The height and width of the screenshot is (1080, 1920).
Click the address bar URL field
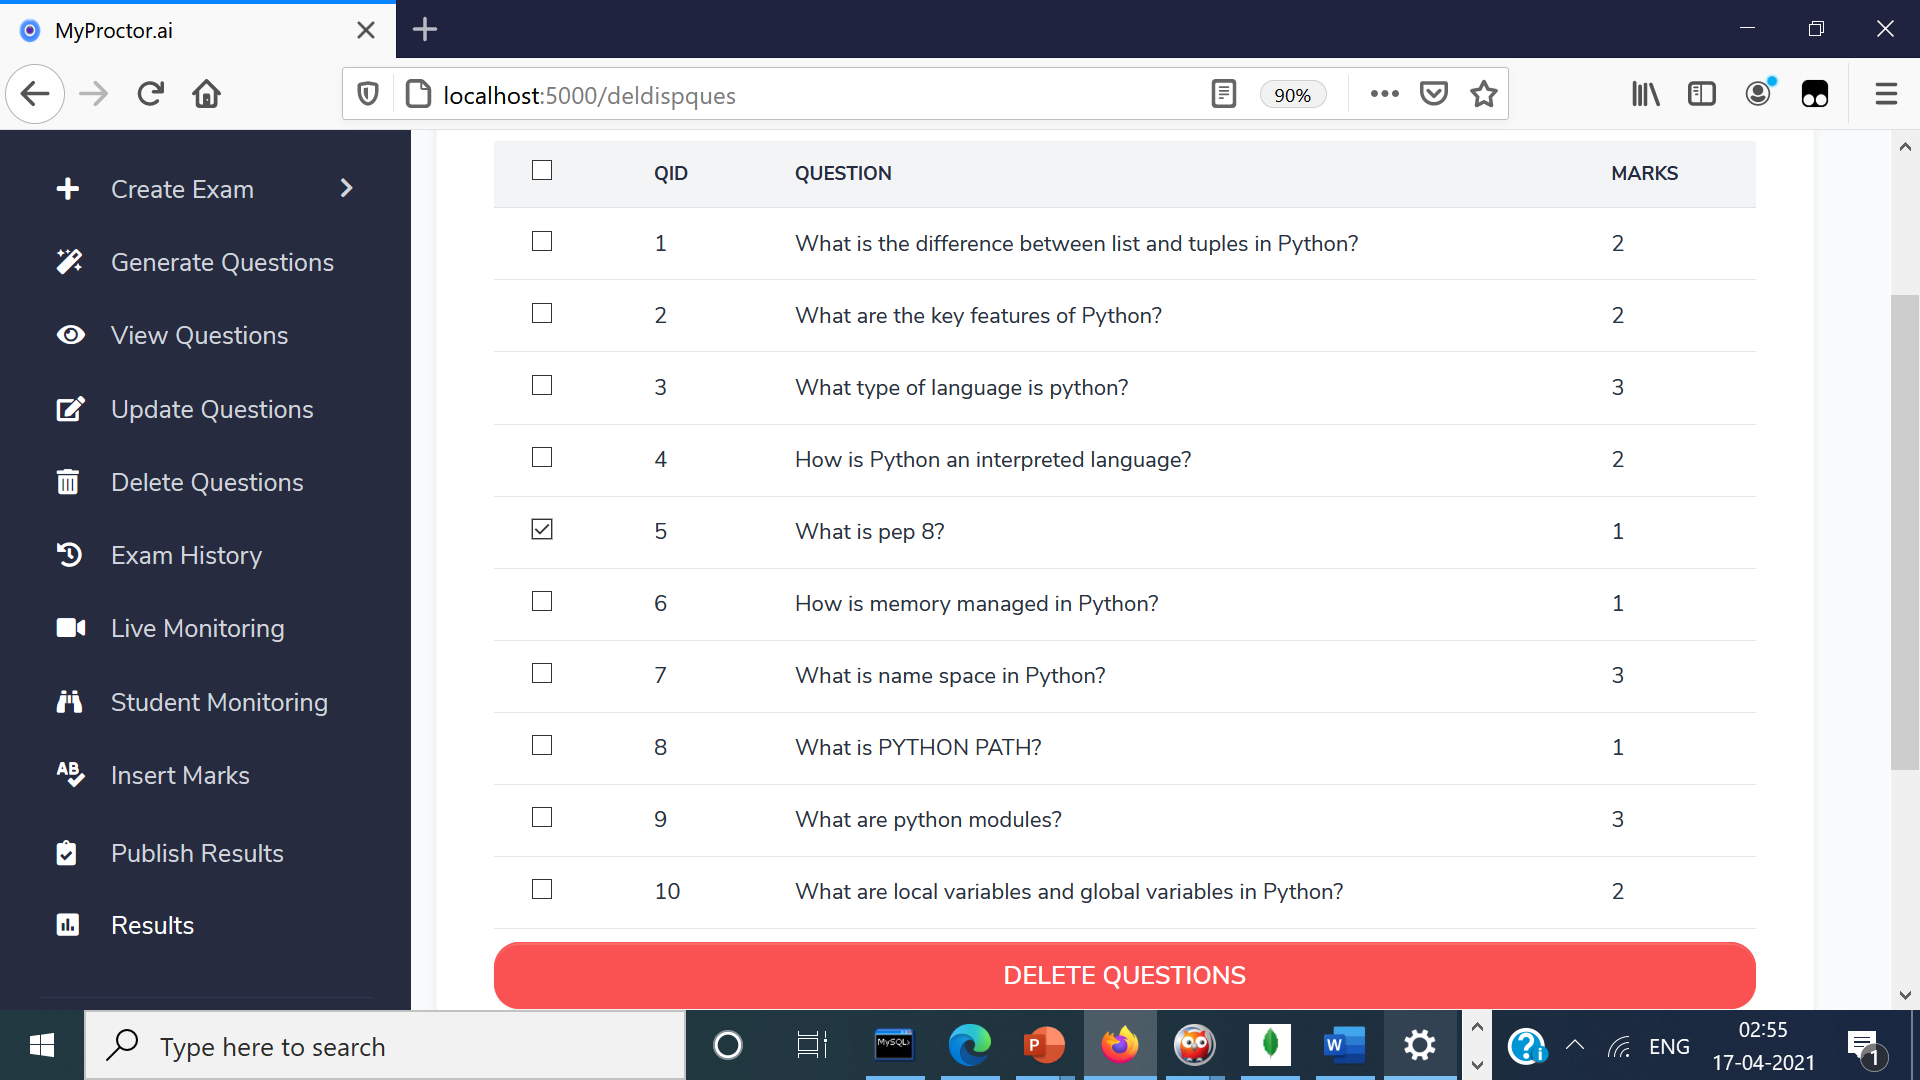(x=800, y=95)
